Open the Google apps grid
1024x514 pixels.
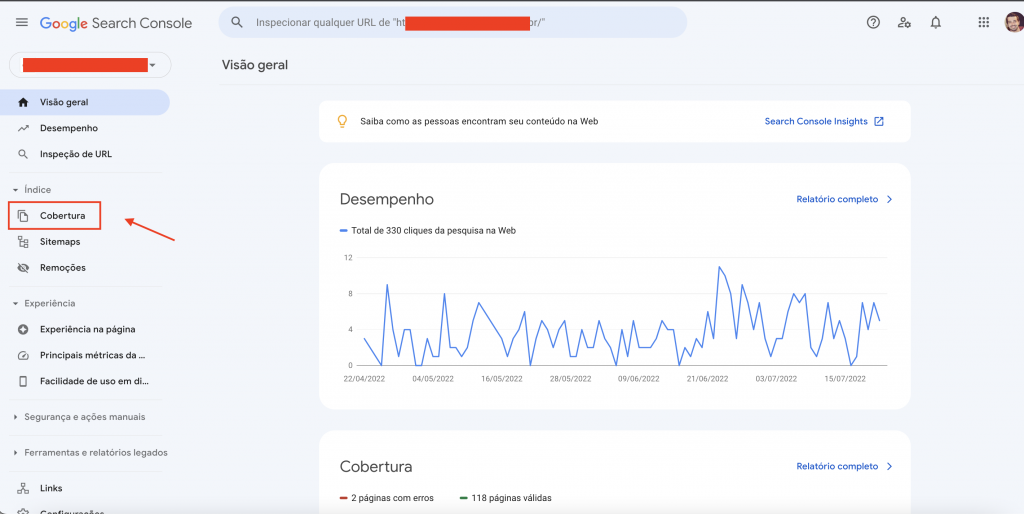click(x=984, y=22)
